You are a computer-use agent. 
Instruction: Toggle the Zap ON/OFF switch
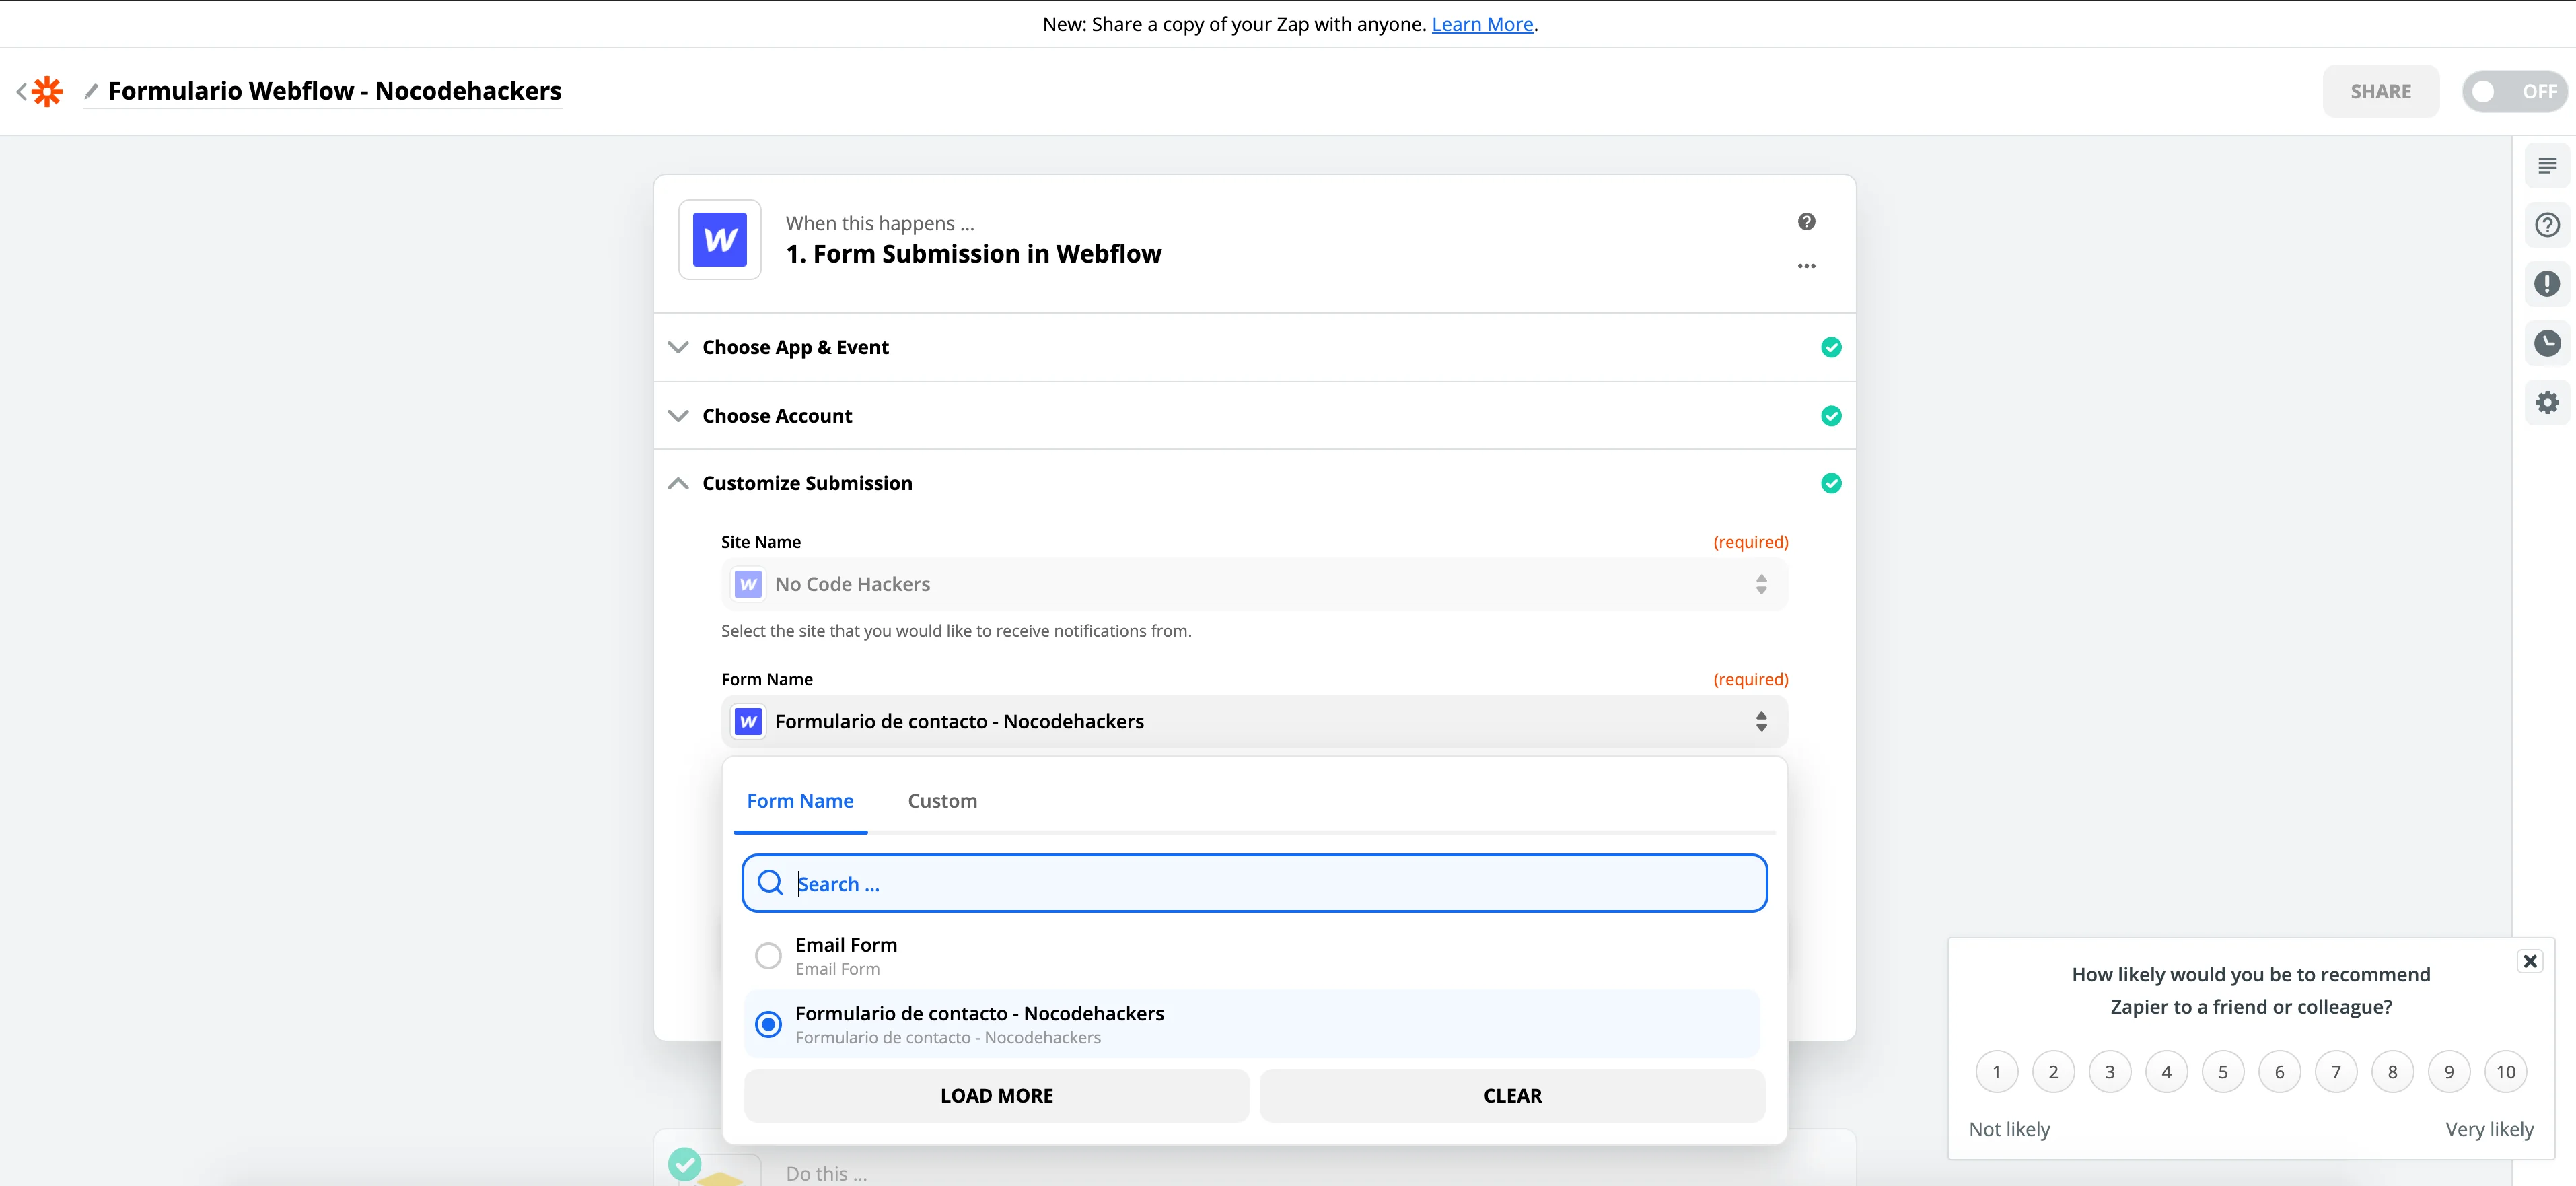coord(2513,92)
